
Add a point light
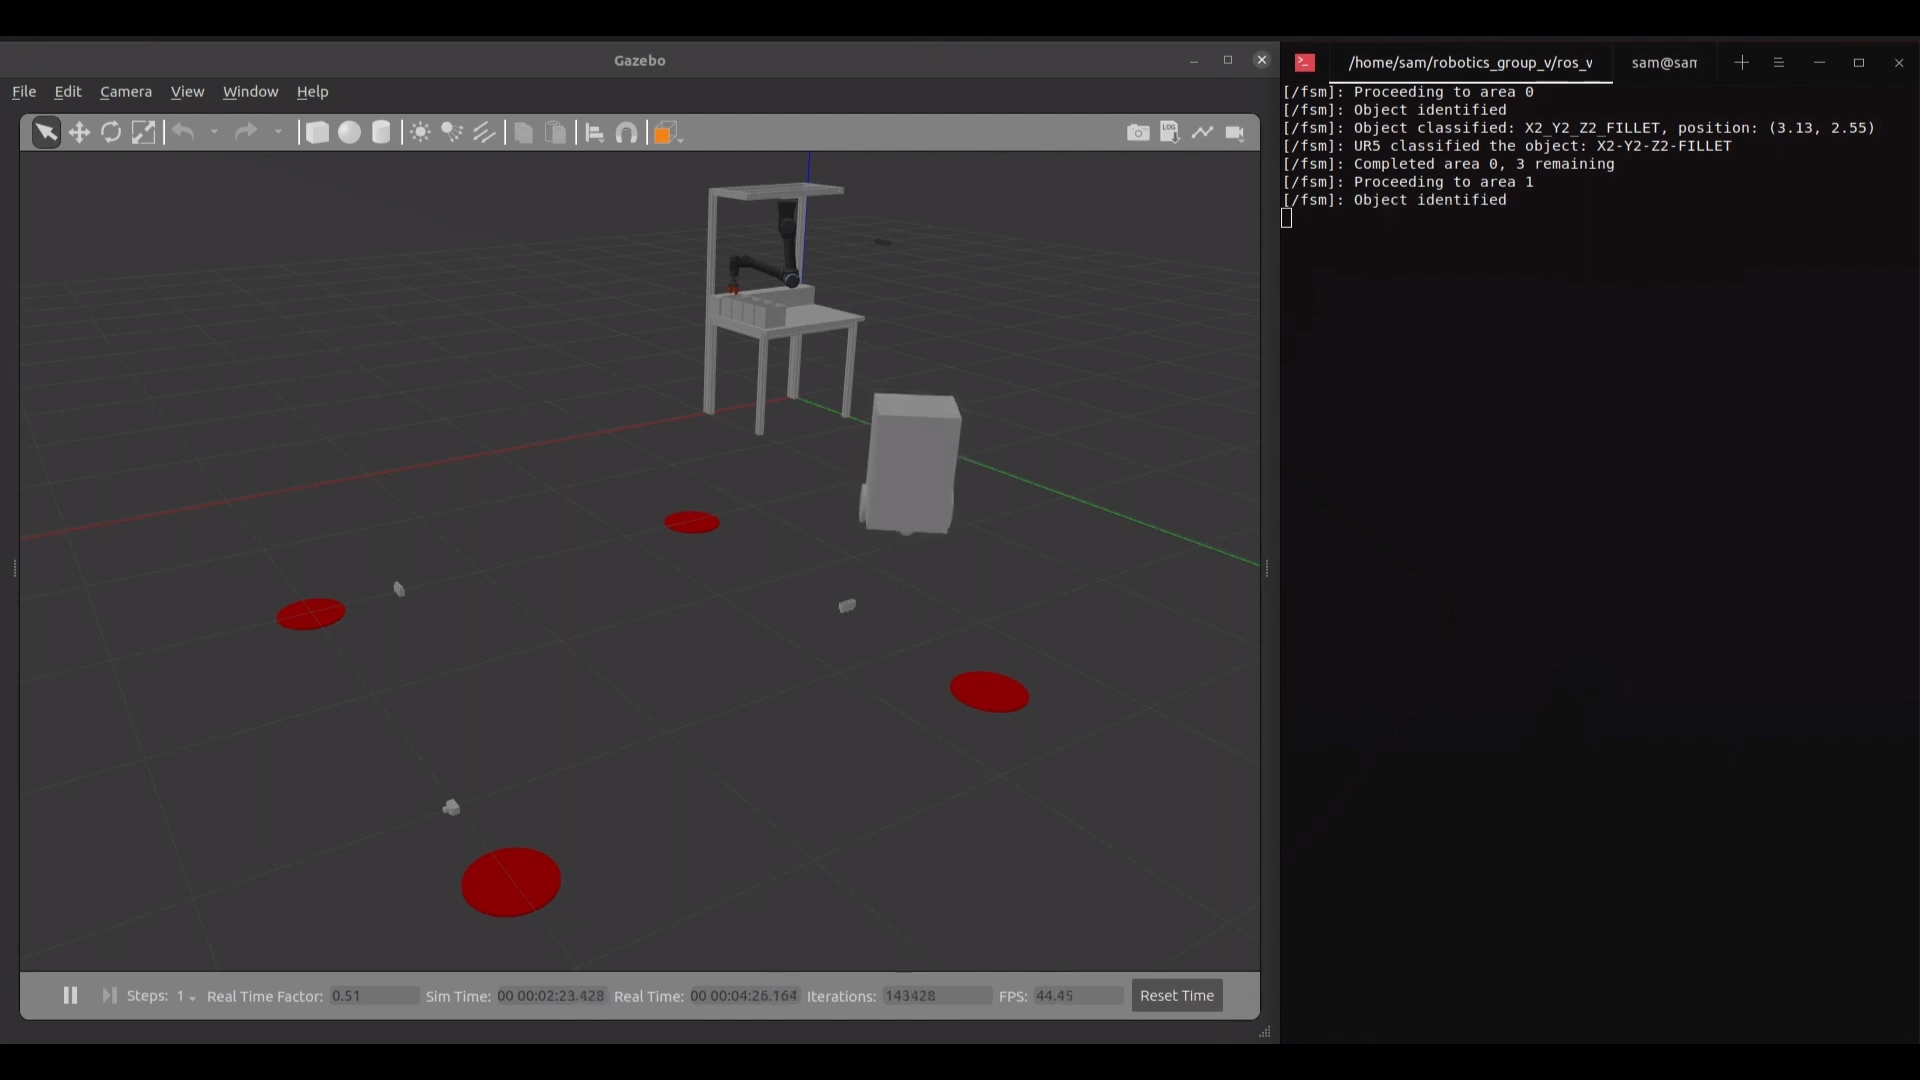point(420,132)
